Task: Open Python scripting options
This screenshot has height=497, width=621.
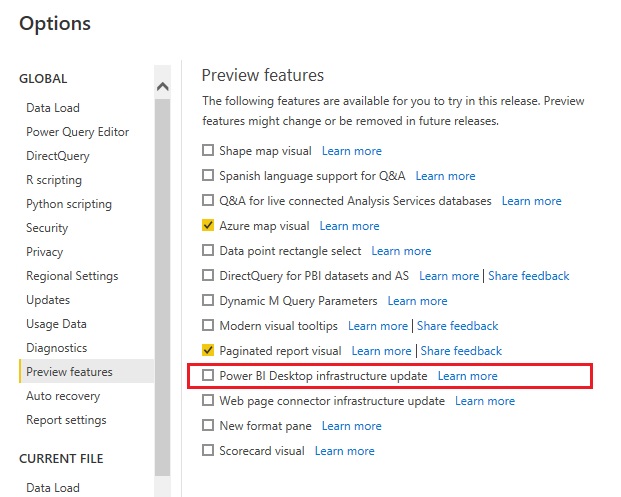Action: pyautogui.click(x=69, y=204)
